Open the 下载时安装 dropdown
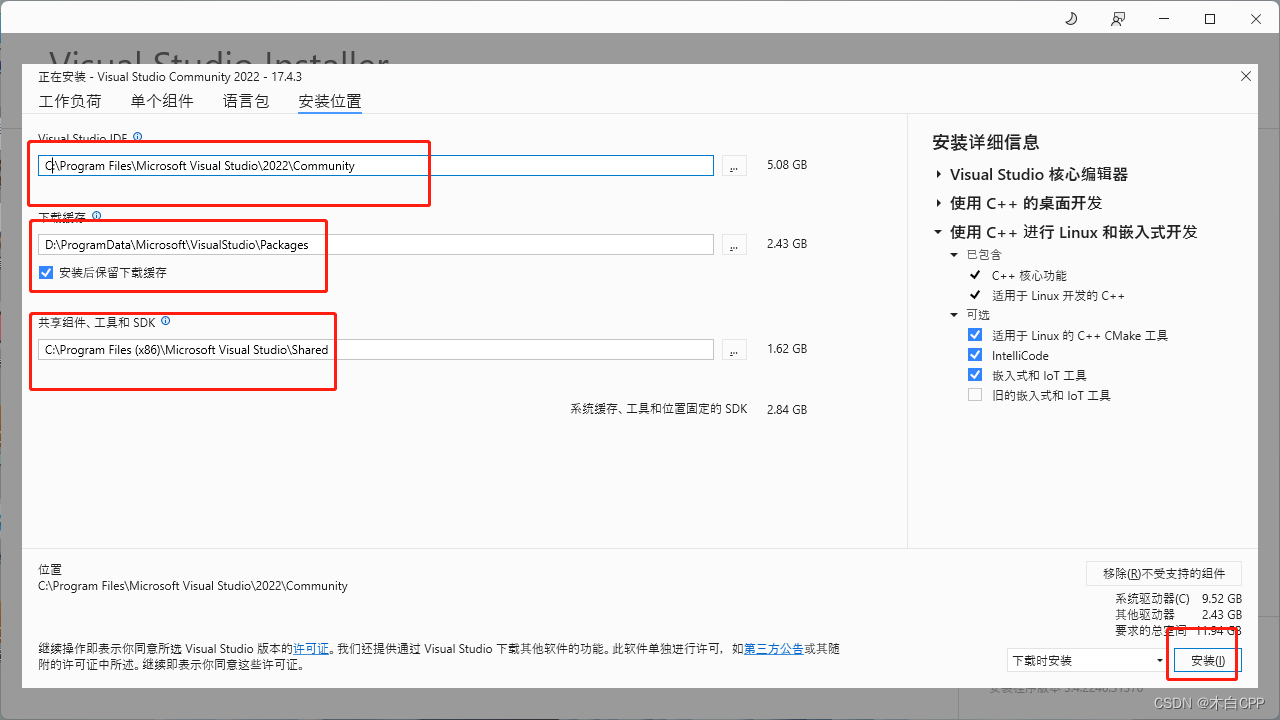1280x720 pixels. click(x=1087, y=660)
